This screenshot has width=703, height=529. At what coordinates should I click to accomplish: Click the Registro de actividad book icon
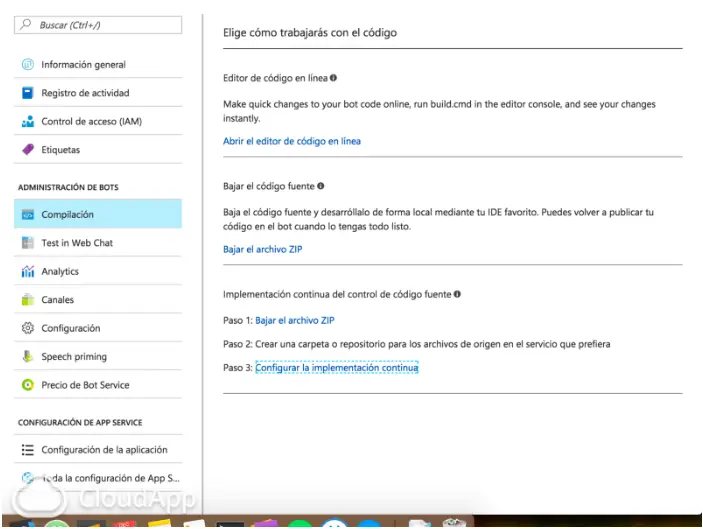tap(28, 93)
